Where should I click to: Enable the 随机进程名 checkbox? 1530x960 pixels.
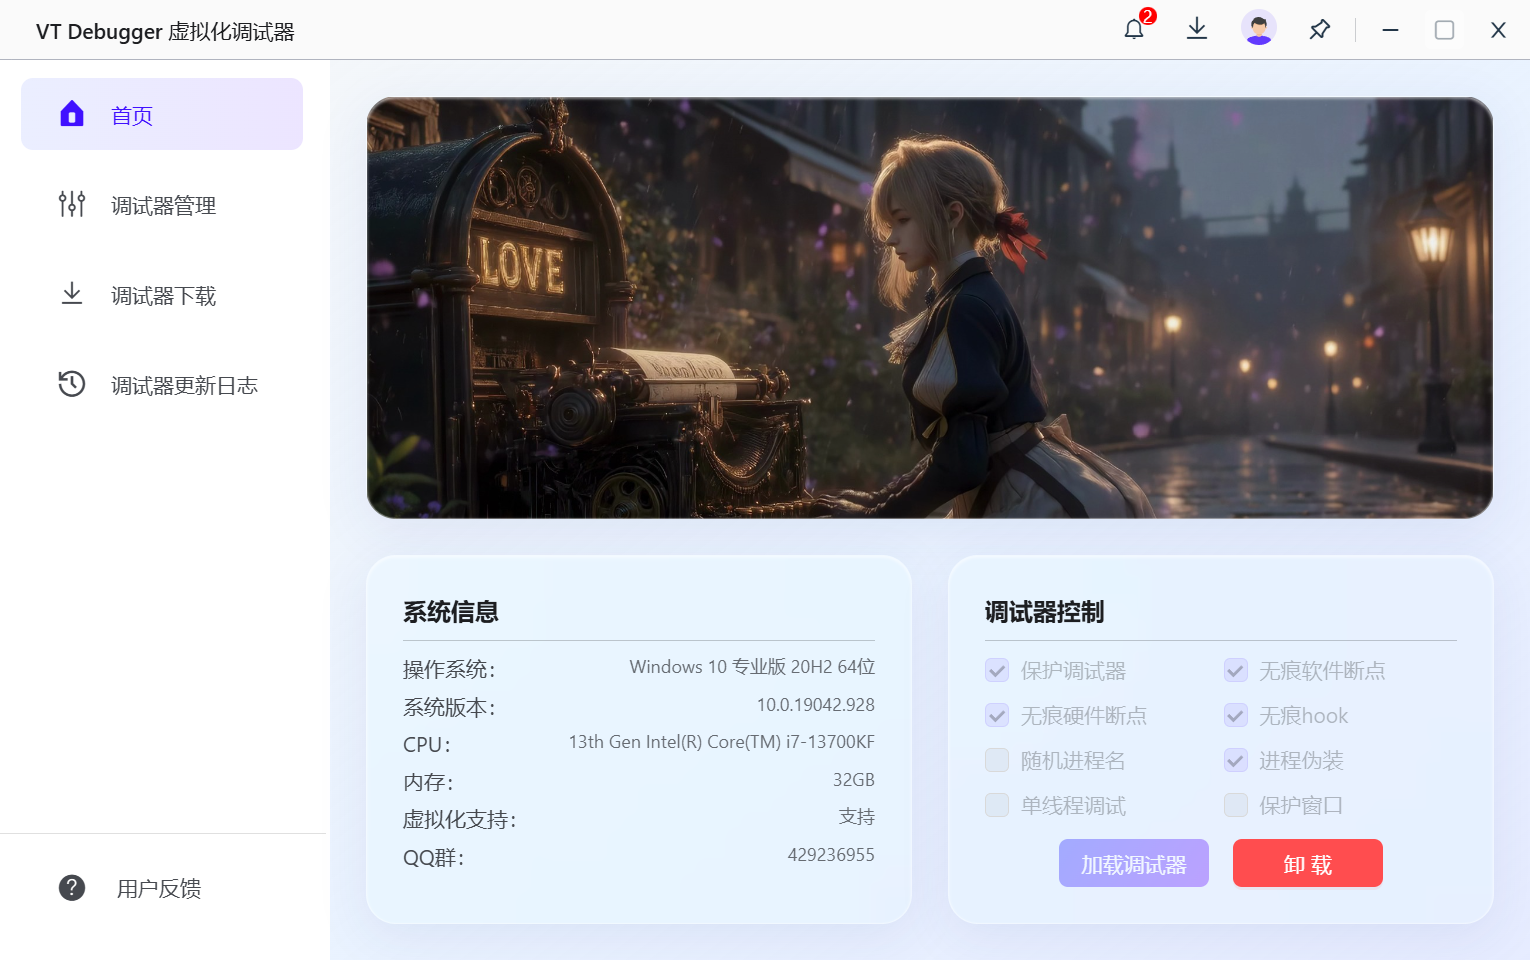(x=997, y=760)
